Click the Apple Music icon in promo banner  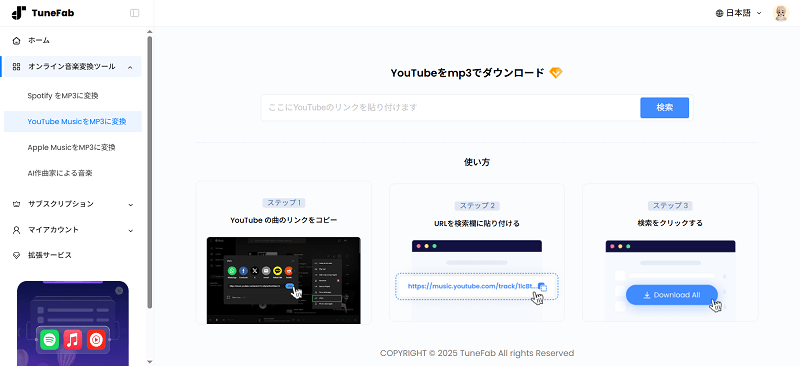click(73, 339)
